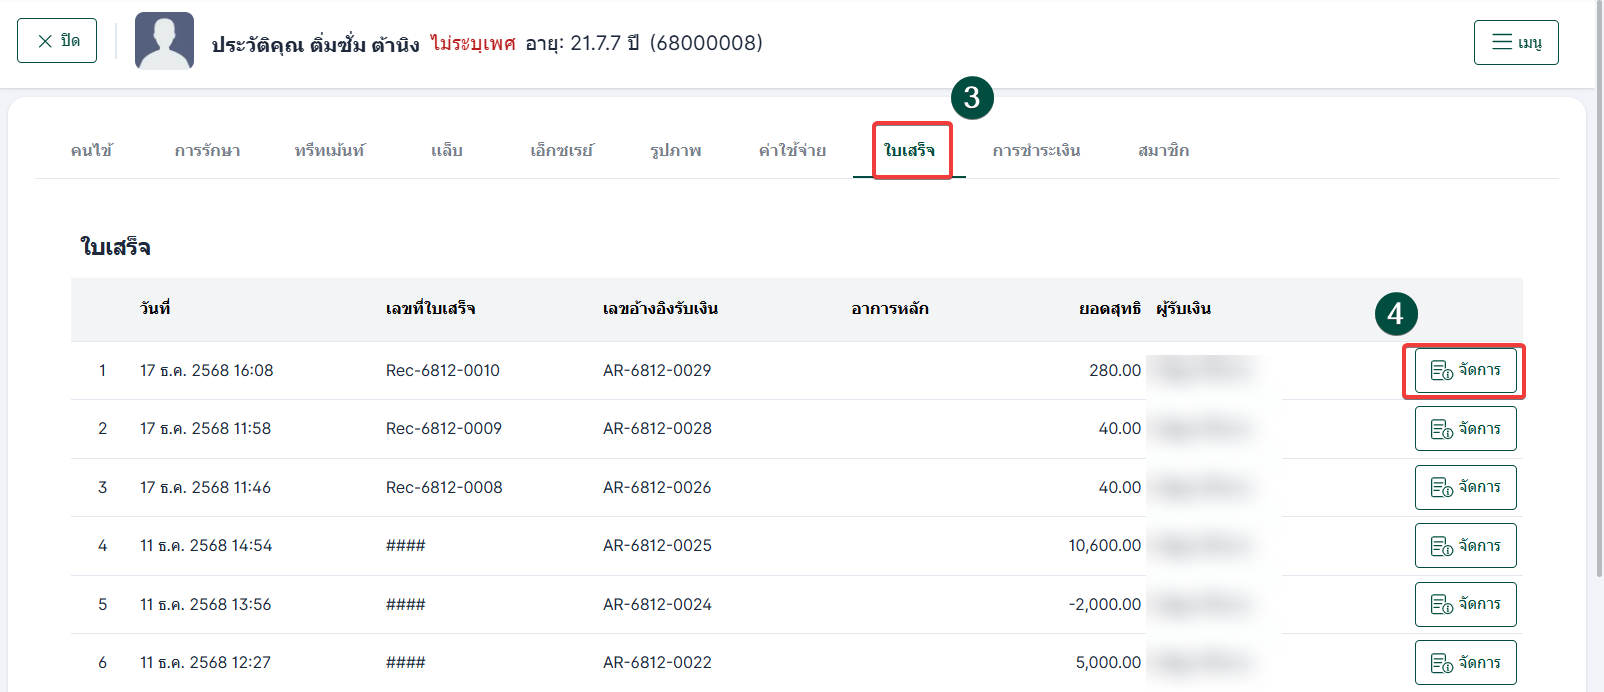The image size is (1604, 692).
Task: Open จัดการ for reference AR-6812-0024
Action: (1465, 604)
